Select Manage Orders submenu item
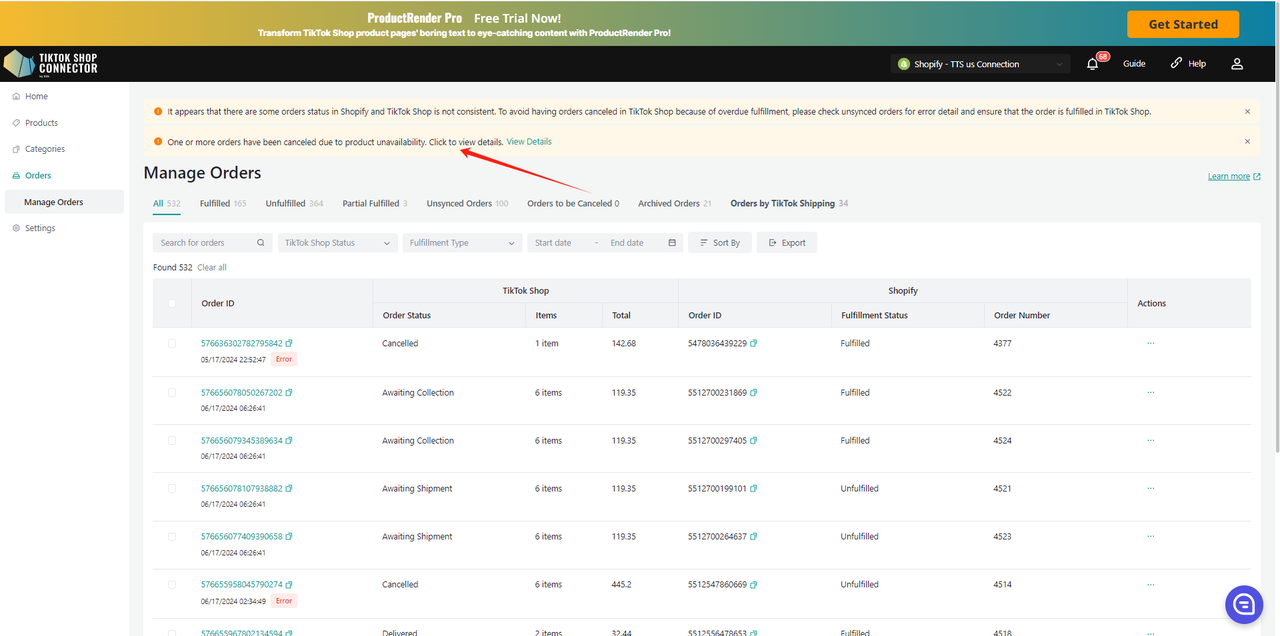The height and width of the screenshot is (636, 1280). coord(64,202)
